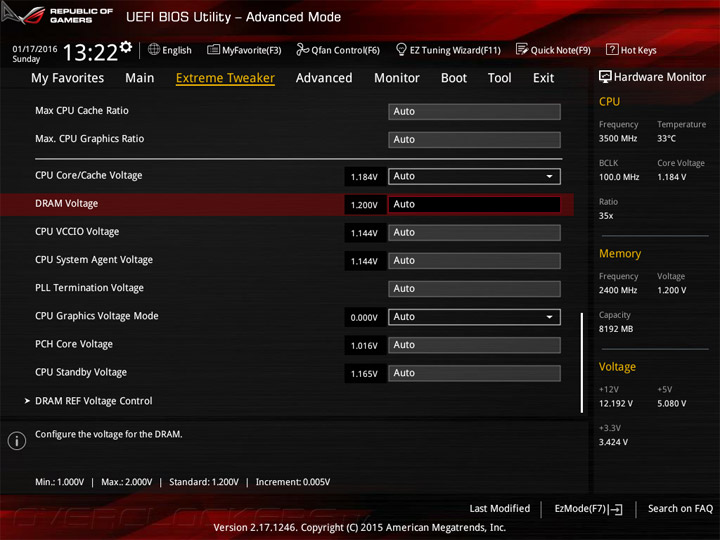Click the Max CPU Cache Ratio field
Image resolution: width=720 pixels, height=540 pixels.
pos(474,112)
